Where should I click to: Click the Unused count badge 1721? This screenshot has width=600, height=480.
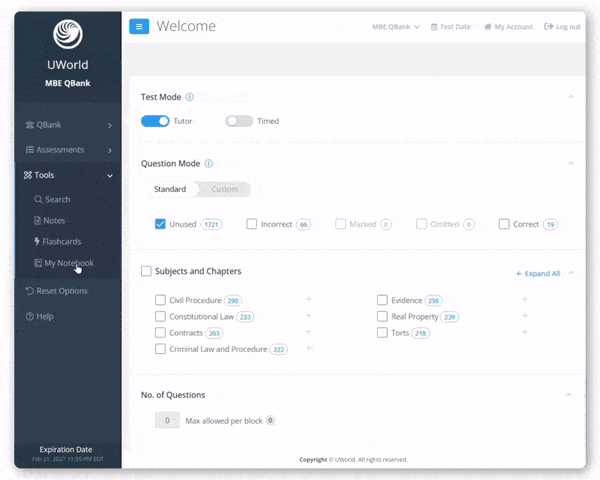pos(211,224)
